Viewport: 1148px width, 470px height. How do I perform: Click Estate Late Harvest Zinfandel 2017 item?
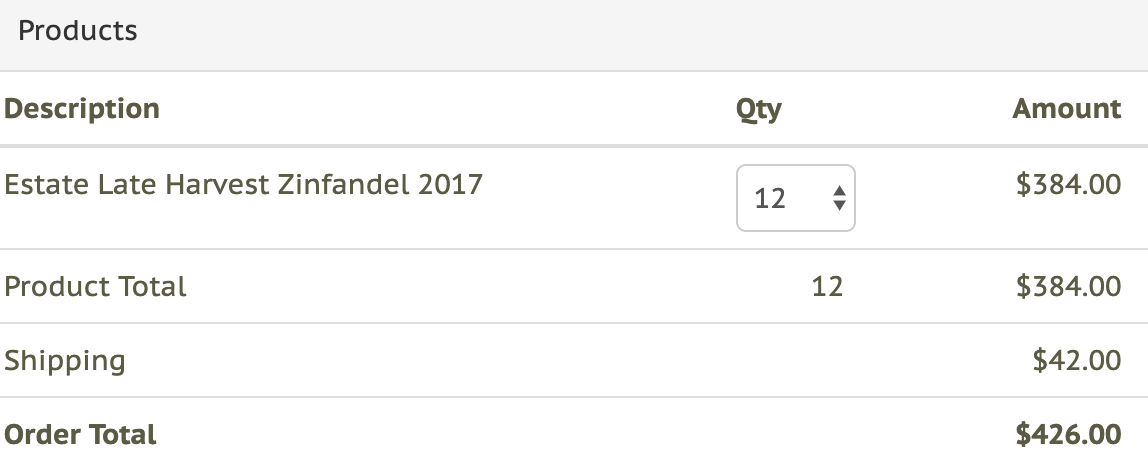point(243,185)
